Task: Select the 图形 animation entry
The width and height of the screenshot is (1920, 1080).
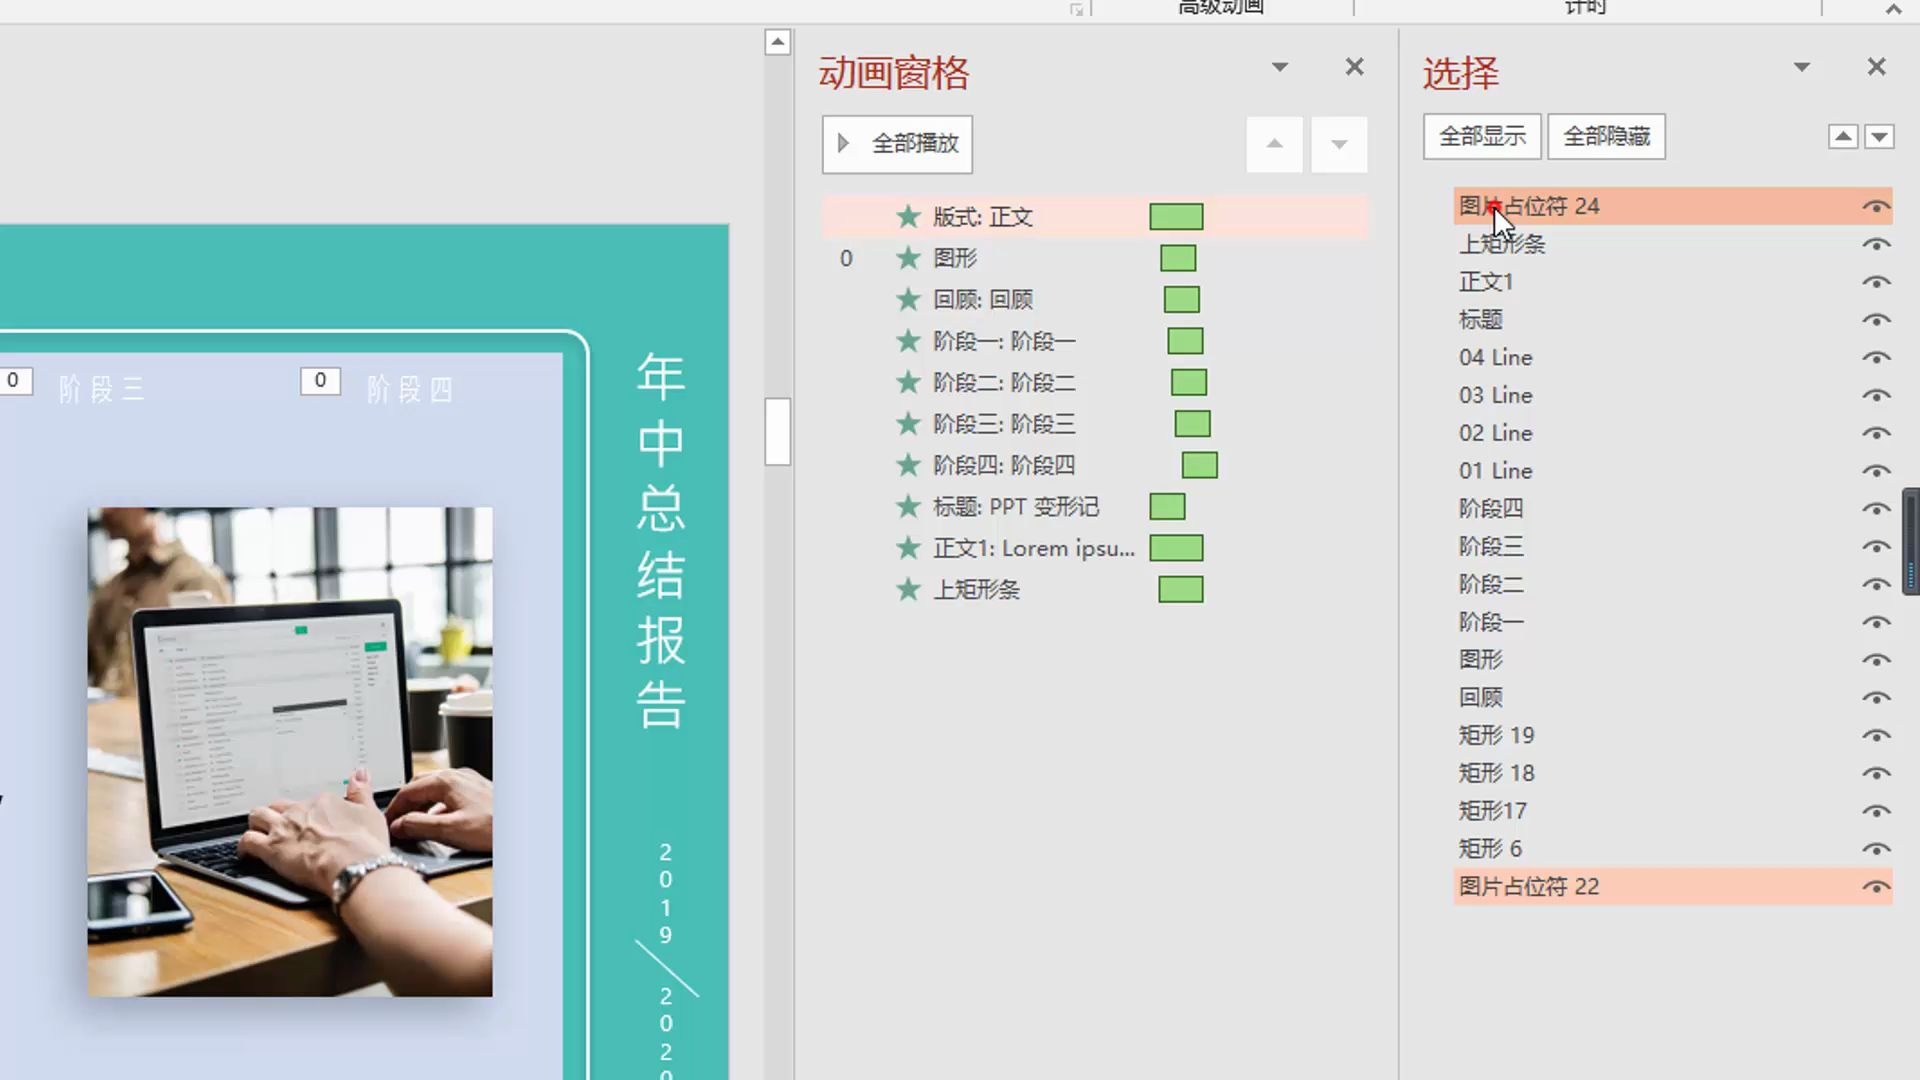Action: pyautogui.click(x=1095, y=258)
